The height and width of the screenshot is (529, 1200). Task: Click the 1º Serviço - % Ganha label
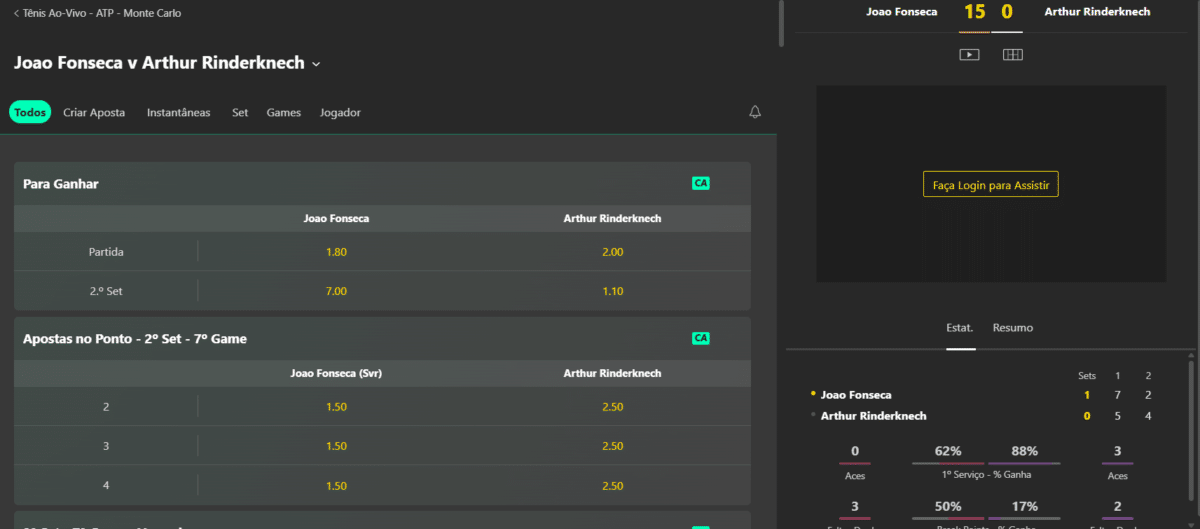(x=987, y=475)
